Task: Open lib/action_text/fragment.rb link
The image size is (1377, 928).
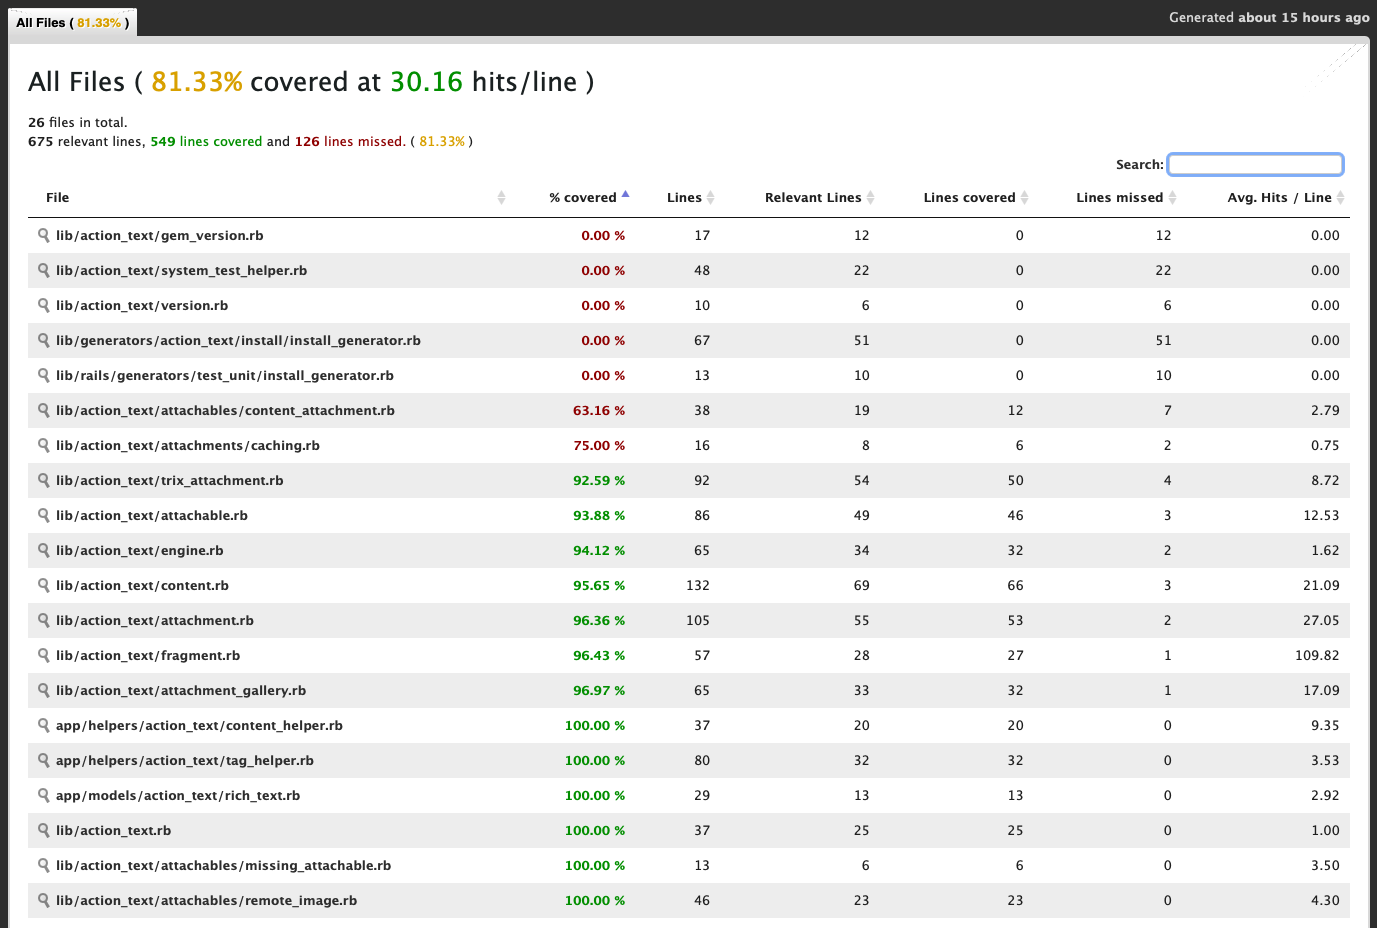Action: click(x=148, y=656)
